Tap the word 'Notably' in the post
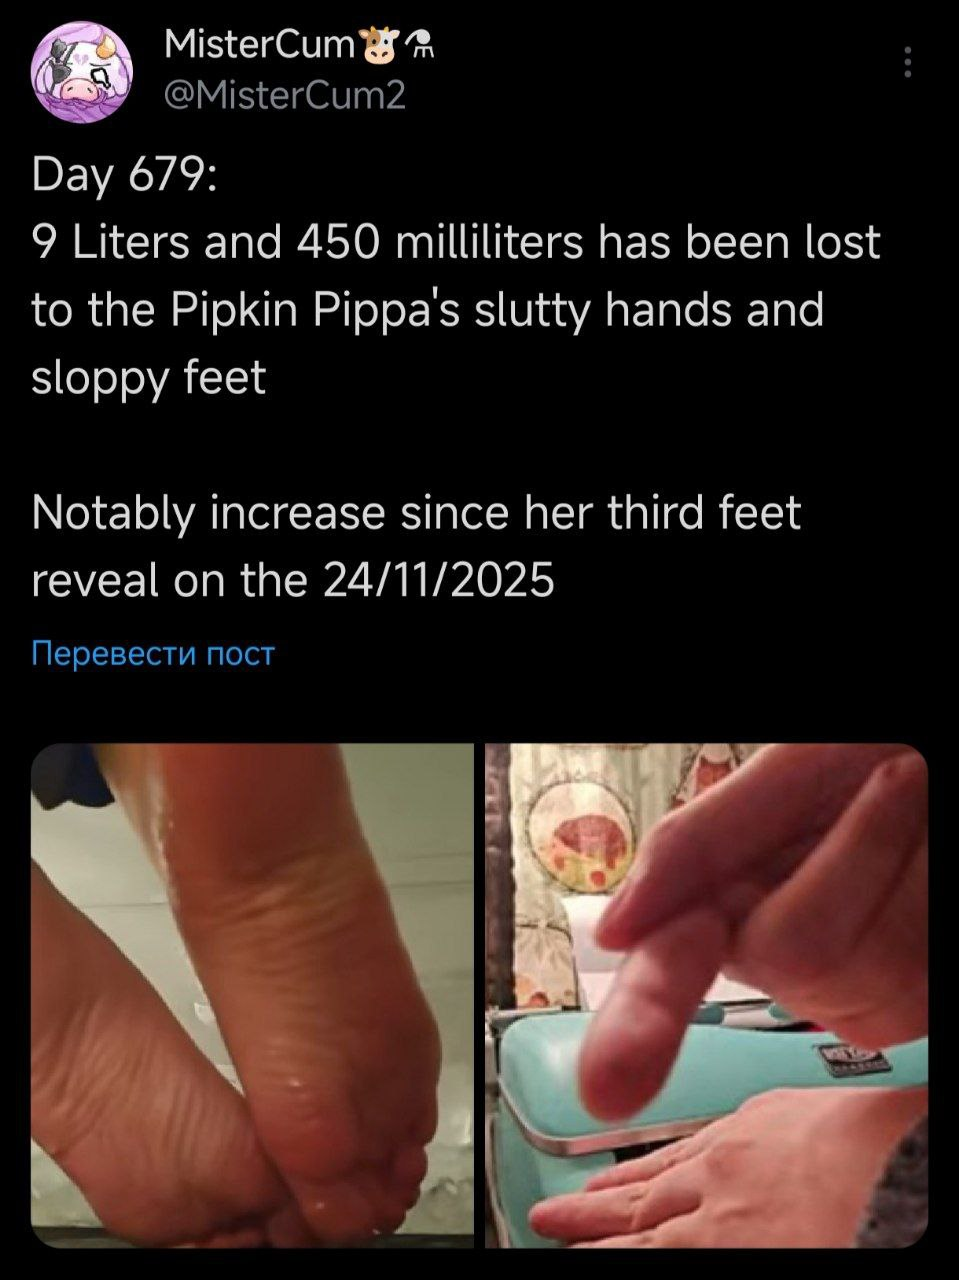Viewport: 959px width, 1280px height. pyautogui.click(x=112, y=514)
